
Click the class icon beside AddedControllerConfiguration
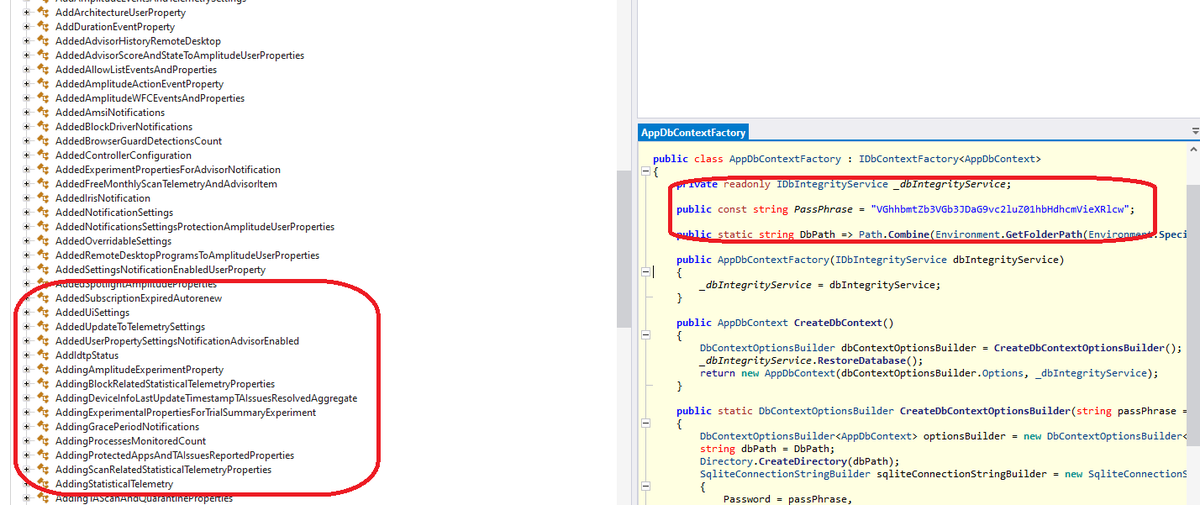[x=42, y=156]
